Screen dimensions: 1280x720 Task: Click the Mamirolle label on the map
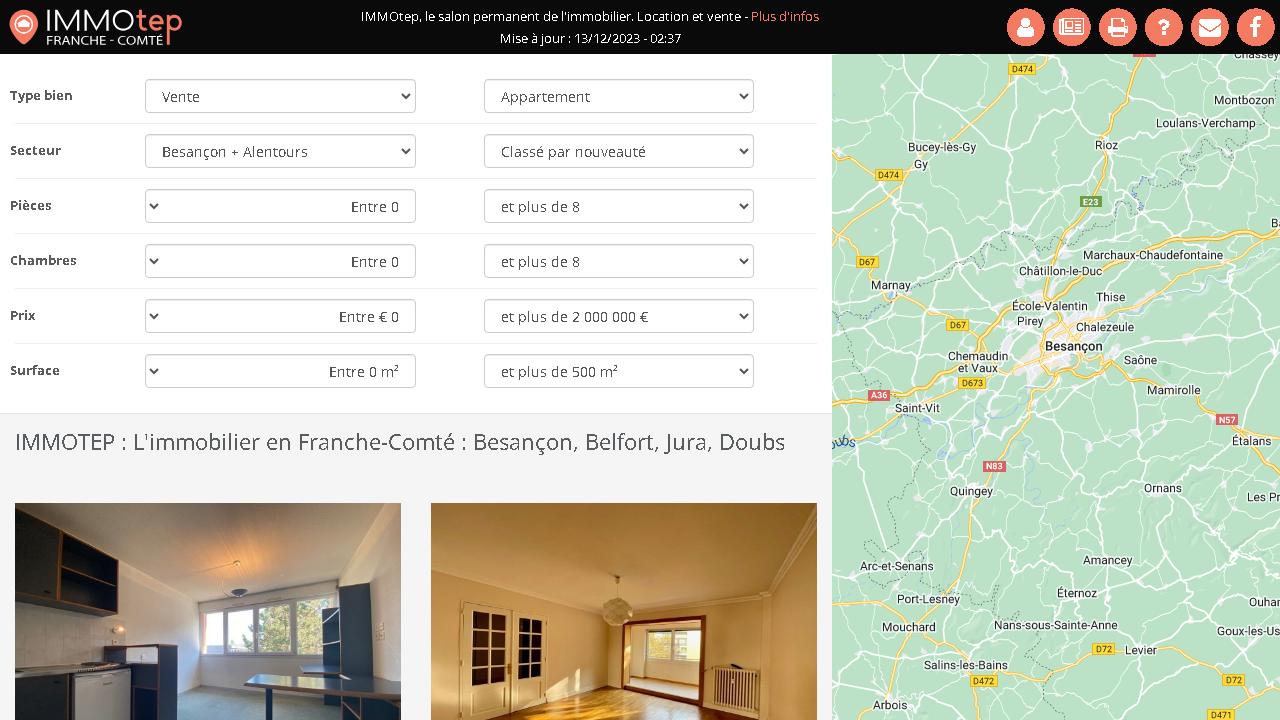1173,390
